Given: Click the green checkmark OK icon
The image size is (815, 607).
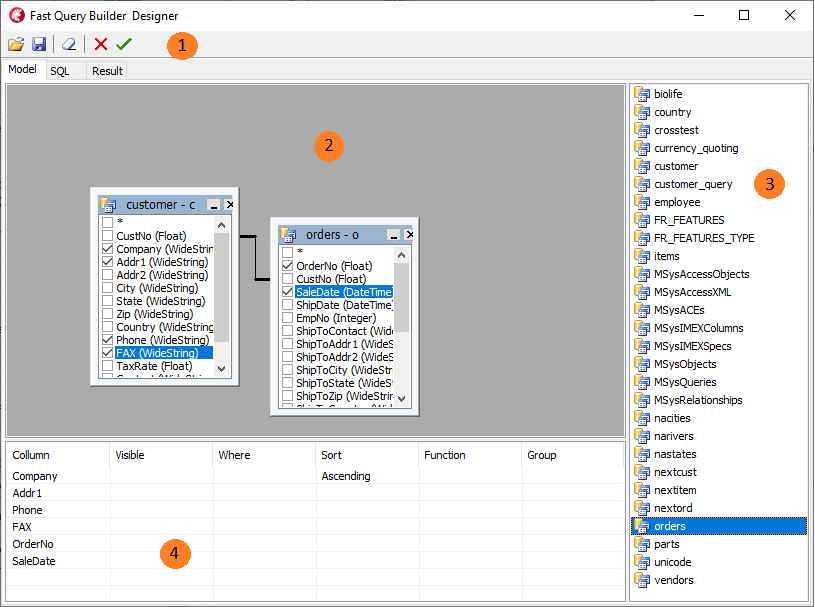Looking at the screenshot, I should coord(124,45).
